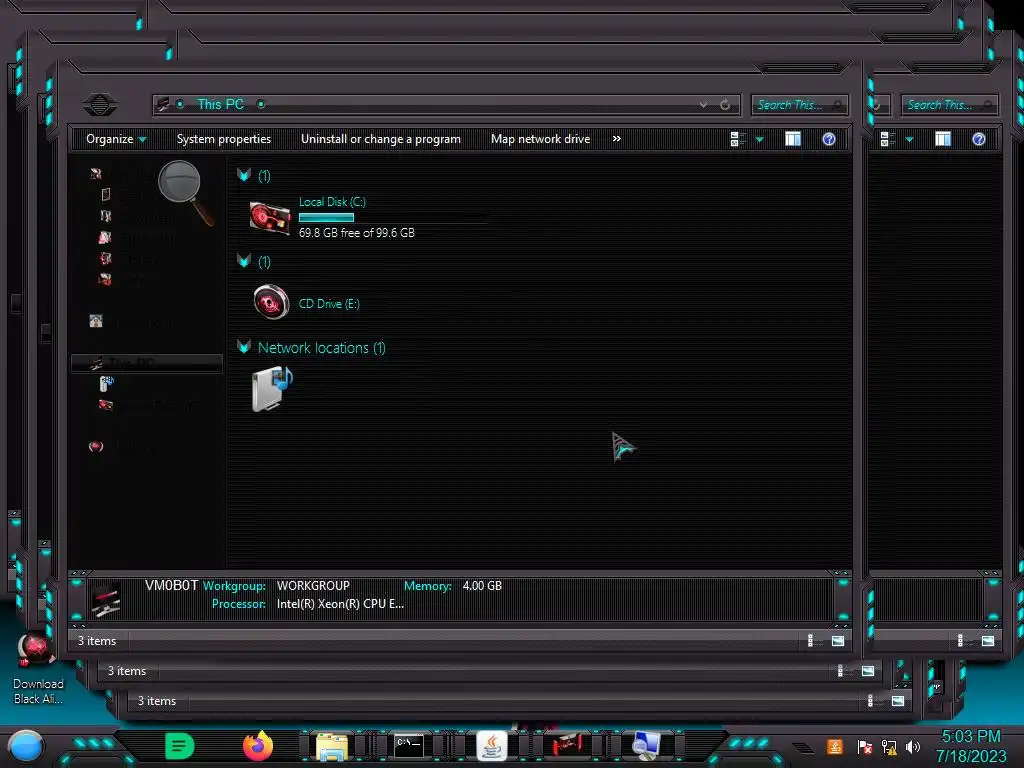Click the network warning tray icon
The width and height of the screenshot is (1024, 768).
click(889, 747)
